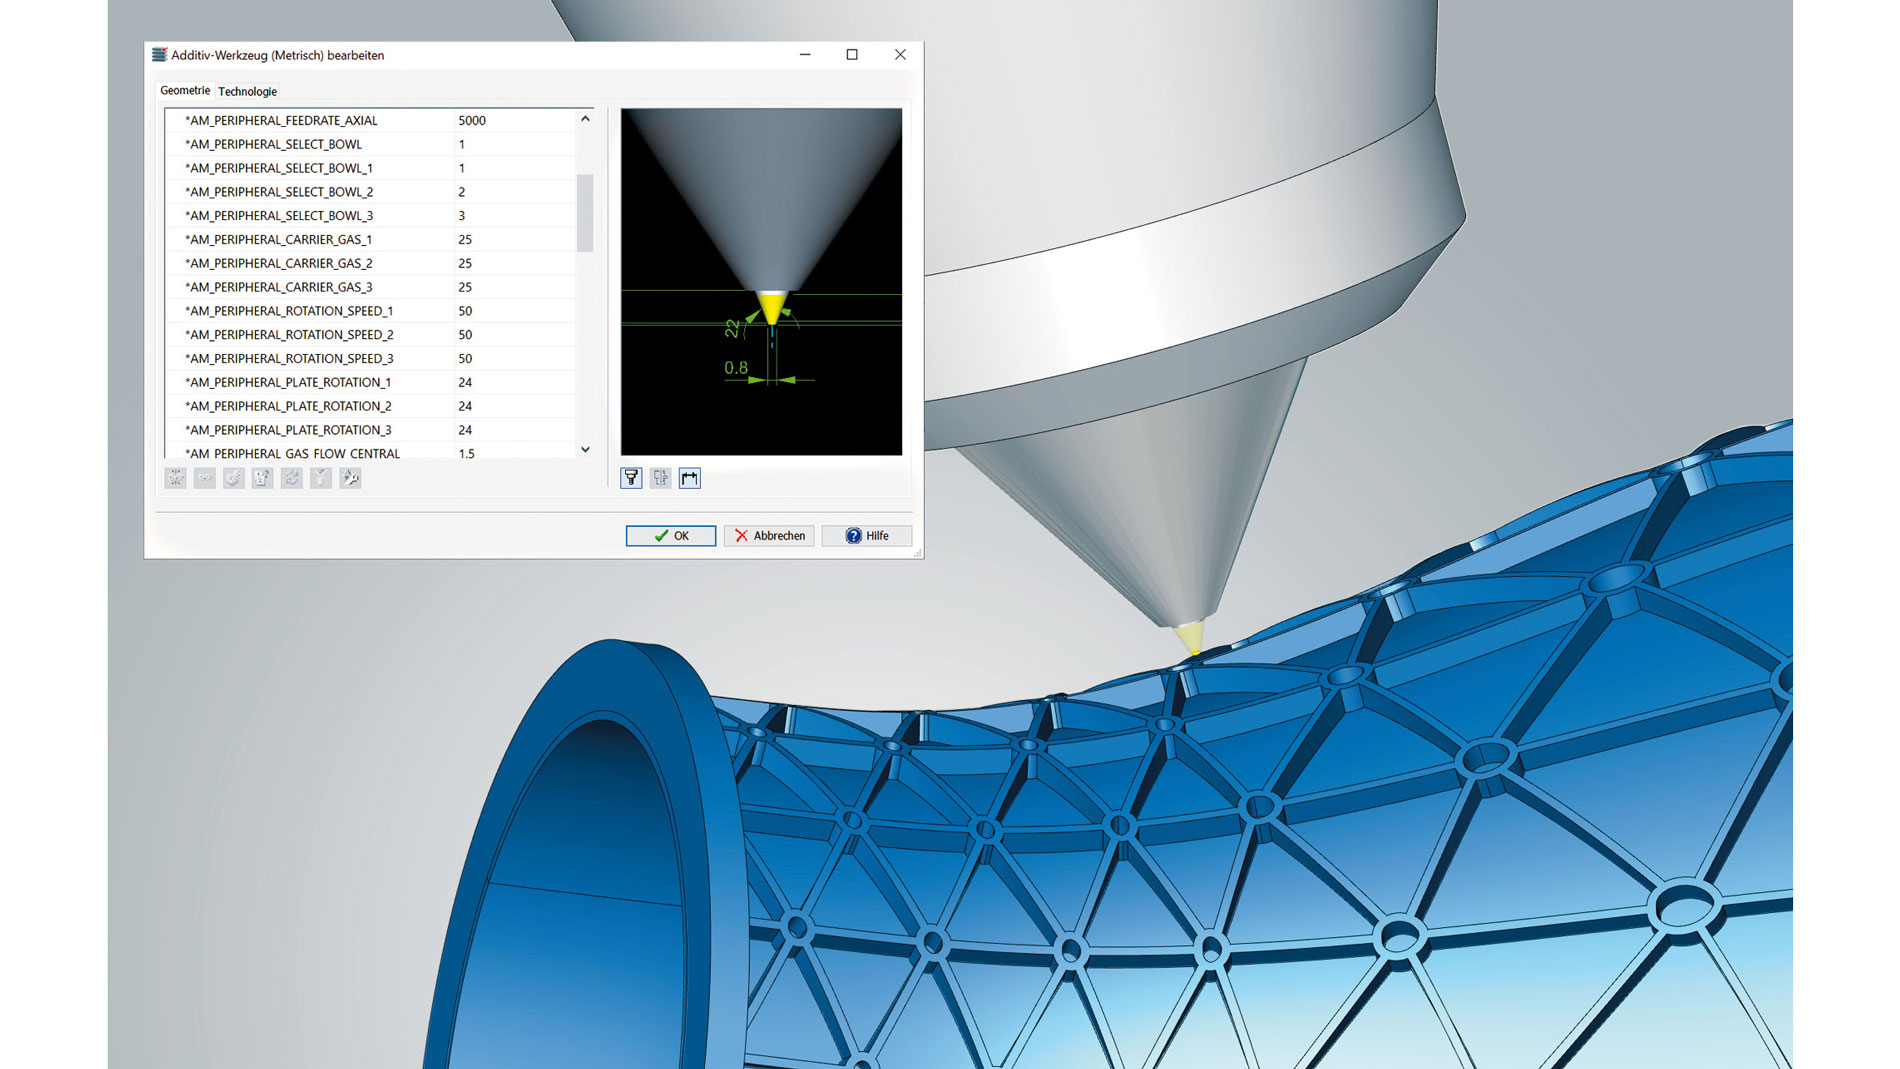Viewport: 1900px width, 1069px height.
Task: Click the scroll-up arrow of the parameter list
Action: pyautogui.click(x=585, y=119)
